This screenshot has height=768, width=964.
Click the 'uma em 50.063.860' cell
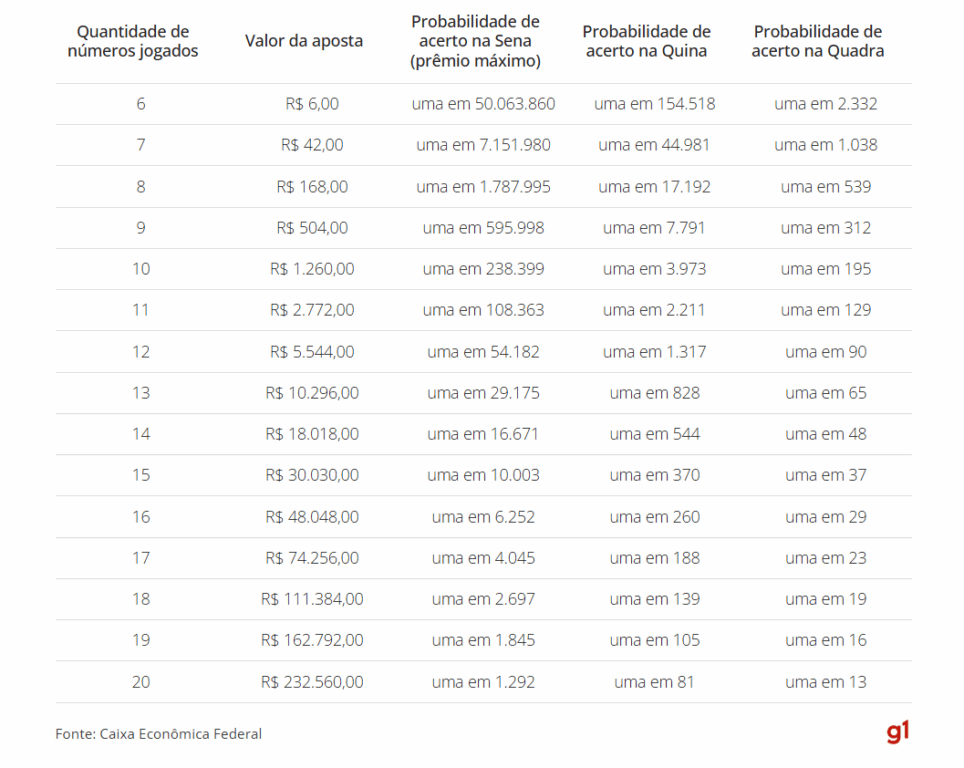[483, 104]
